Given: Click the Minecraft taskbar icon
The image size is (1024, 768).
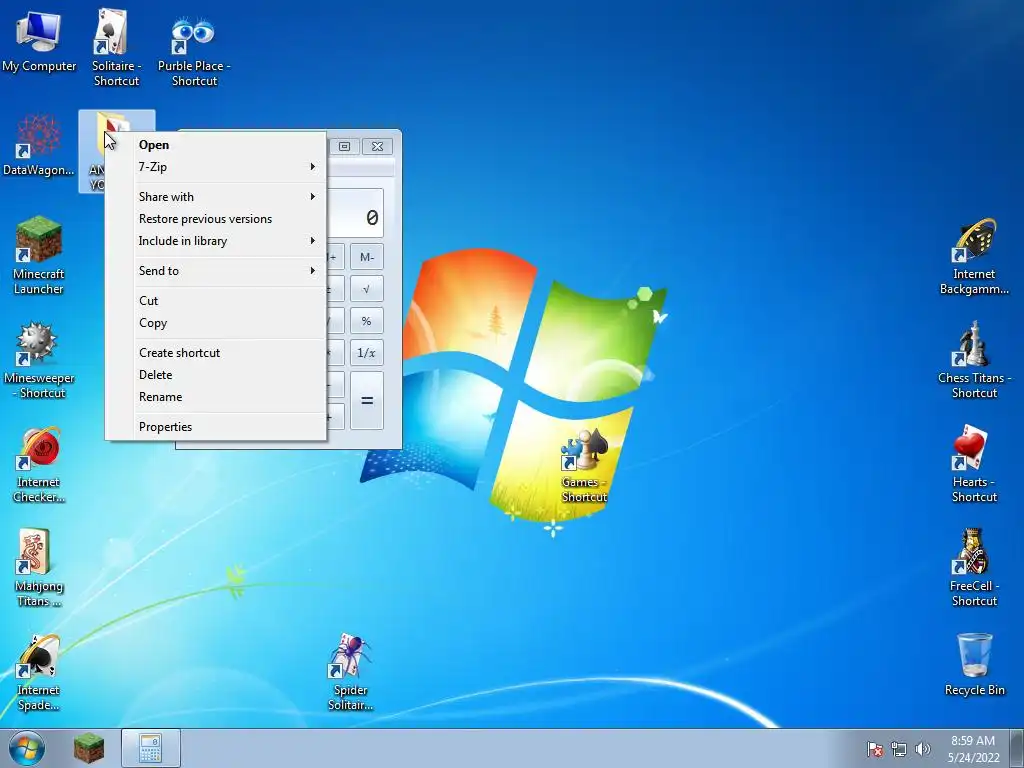Looking at the screenshot, I should (x=89, y=748).
